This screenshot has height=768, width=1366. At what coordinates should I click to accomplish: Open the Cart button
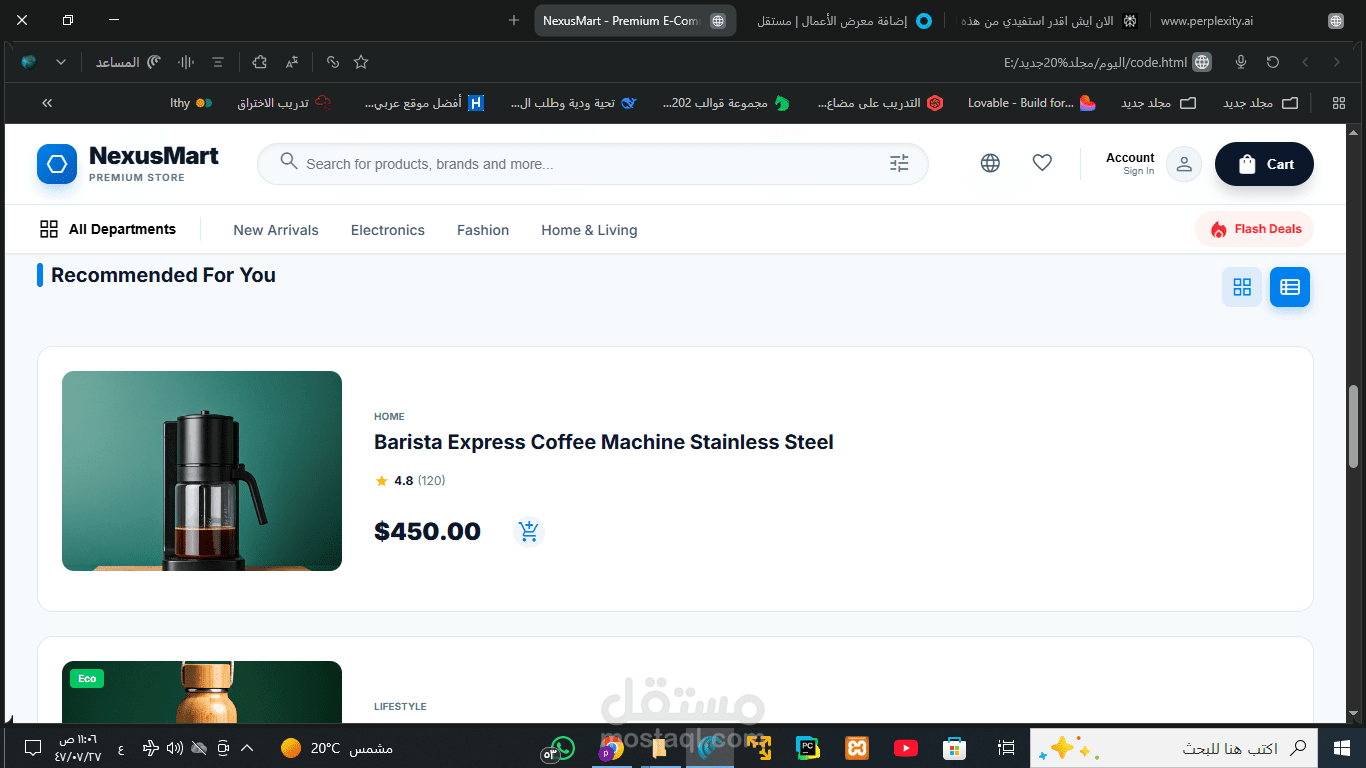1264,164
